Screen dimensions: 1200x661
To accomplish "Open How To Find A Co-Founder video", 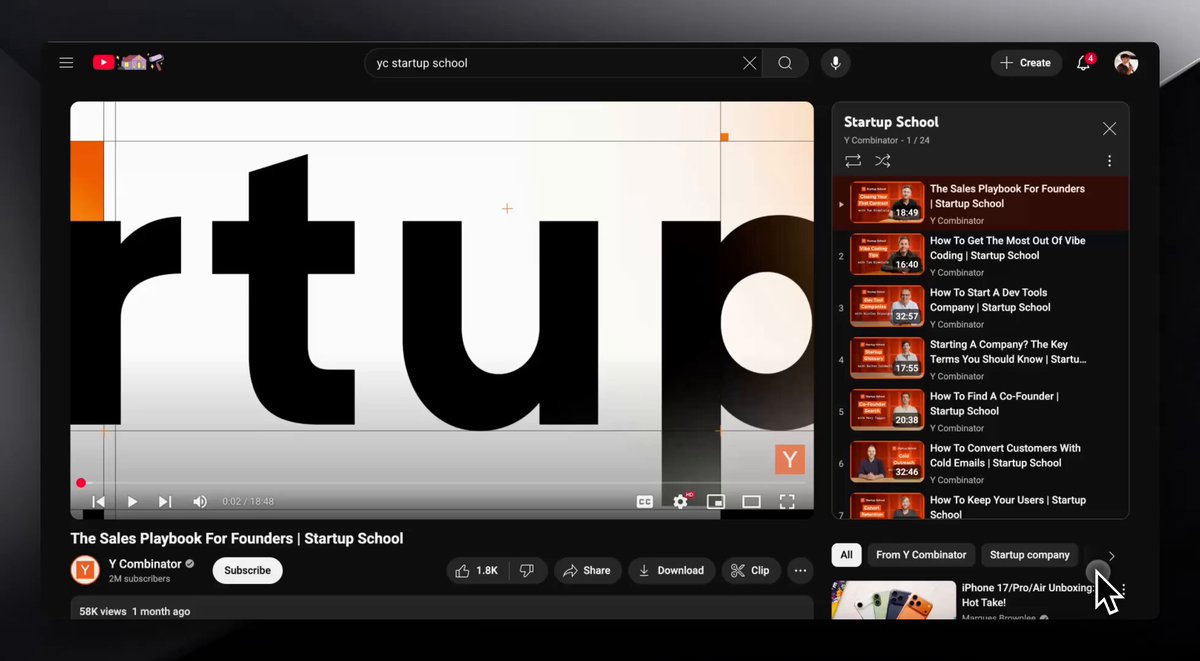I will 981,411.
